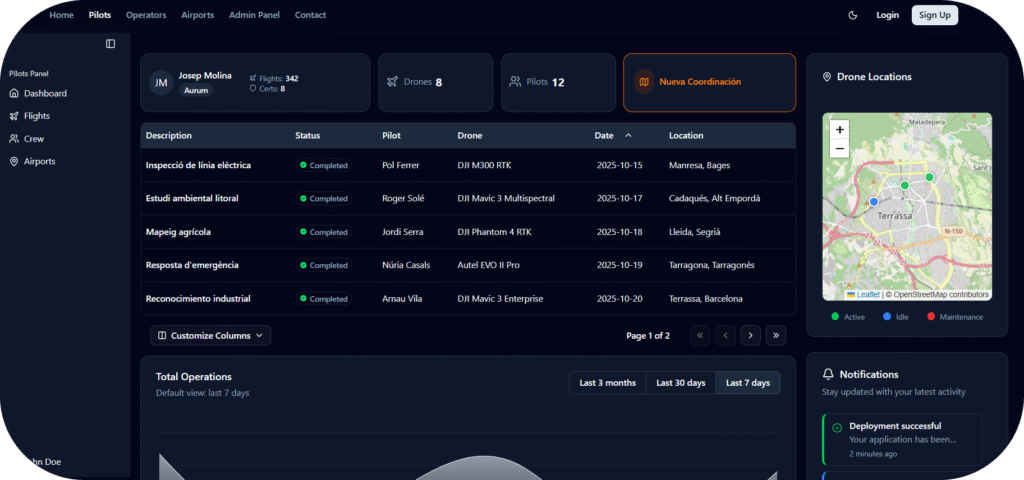The width and height of the screenshot is (1024, 480).
Task: Click the Nueva Coordinación card
Action: tap(709, 82)
